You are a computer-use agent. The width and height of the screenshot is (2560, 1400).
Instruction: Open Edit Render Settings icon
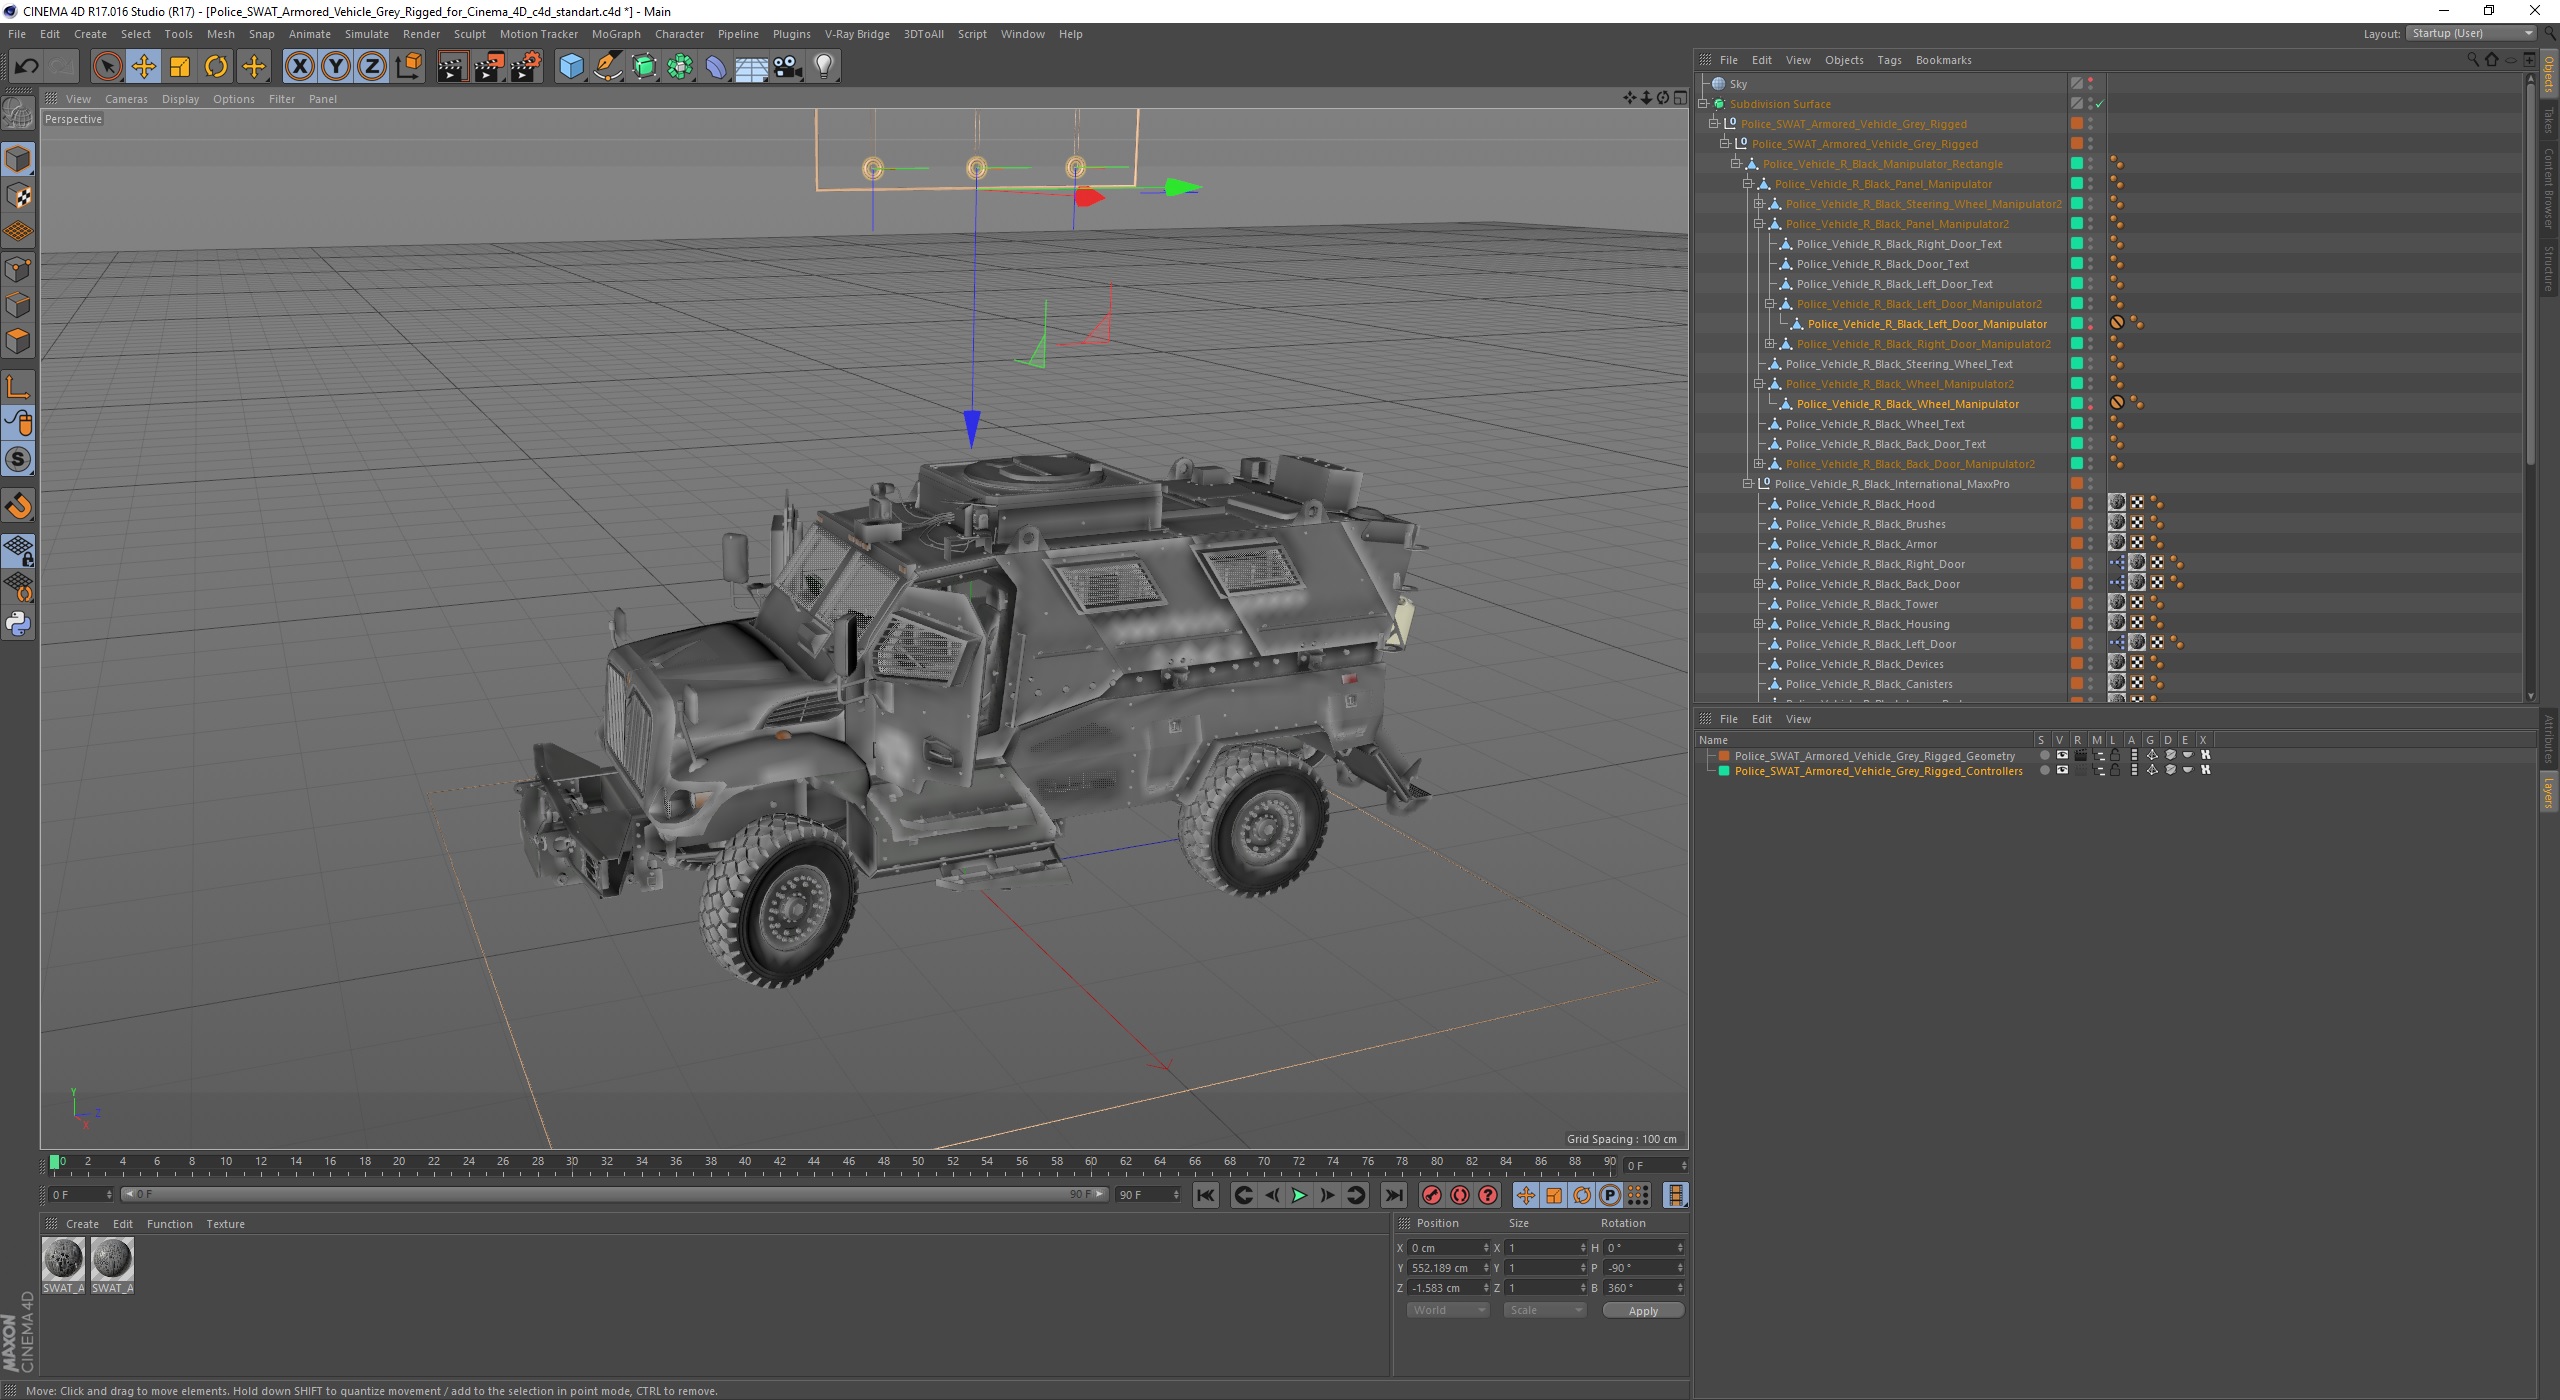coord(525,67)
